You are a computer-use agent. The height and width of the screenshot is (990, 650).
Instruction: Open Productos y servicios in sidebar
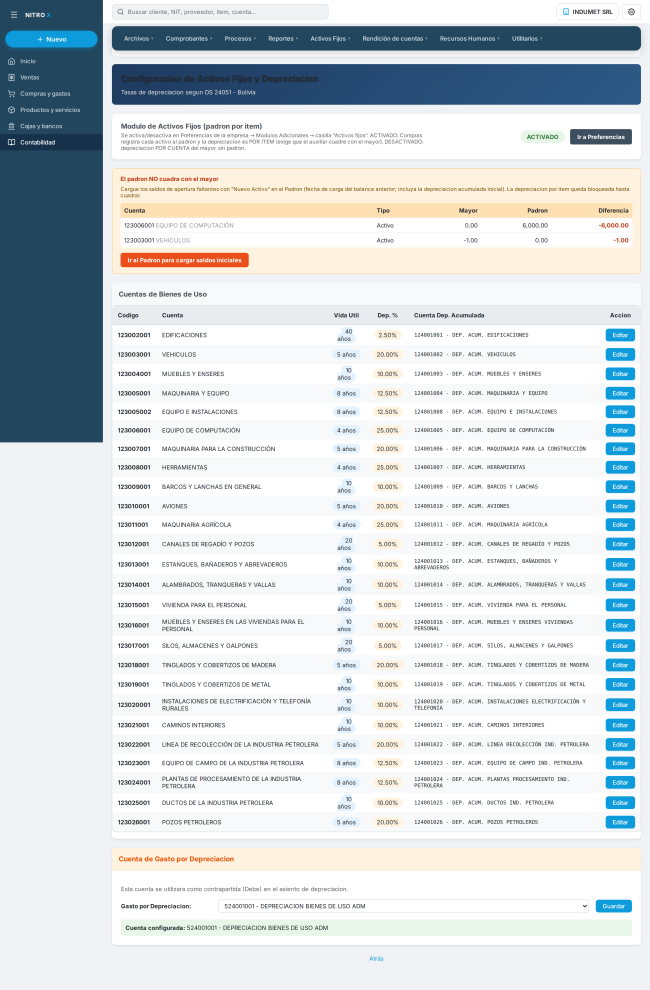51,110
